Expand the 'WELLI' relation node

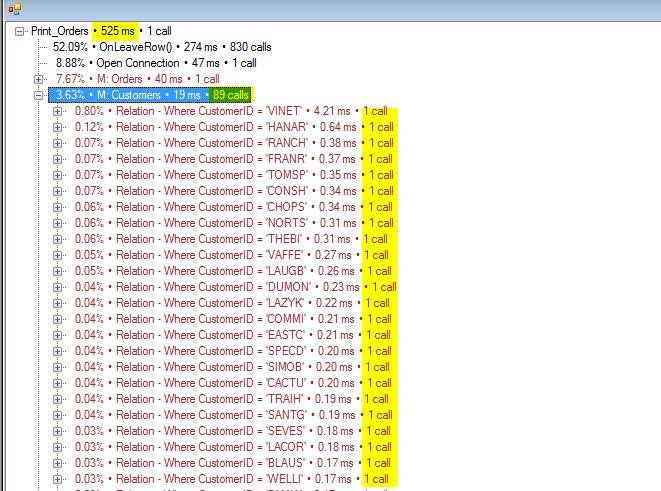pyautogui.click(x=57, y=480)
